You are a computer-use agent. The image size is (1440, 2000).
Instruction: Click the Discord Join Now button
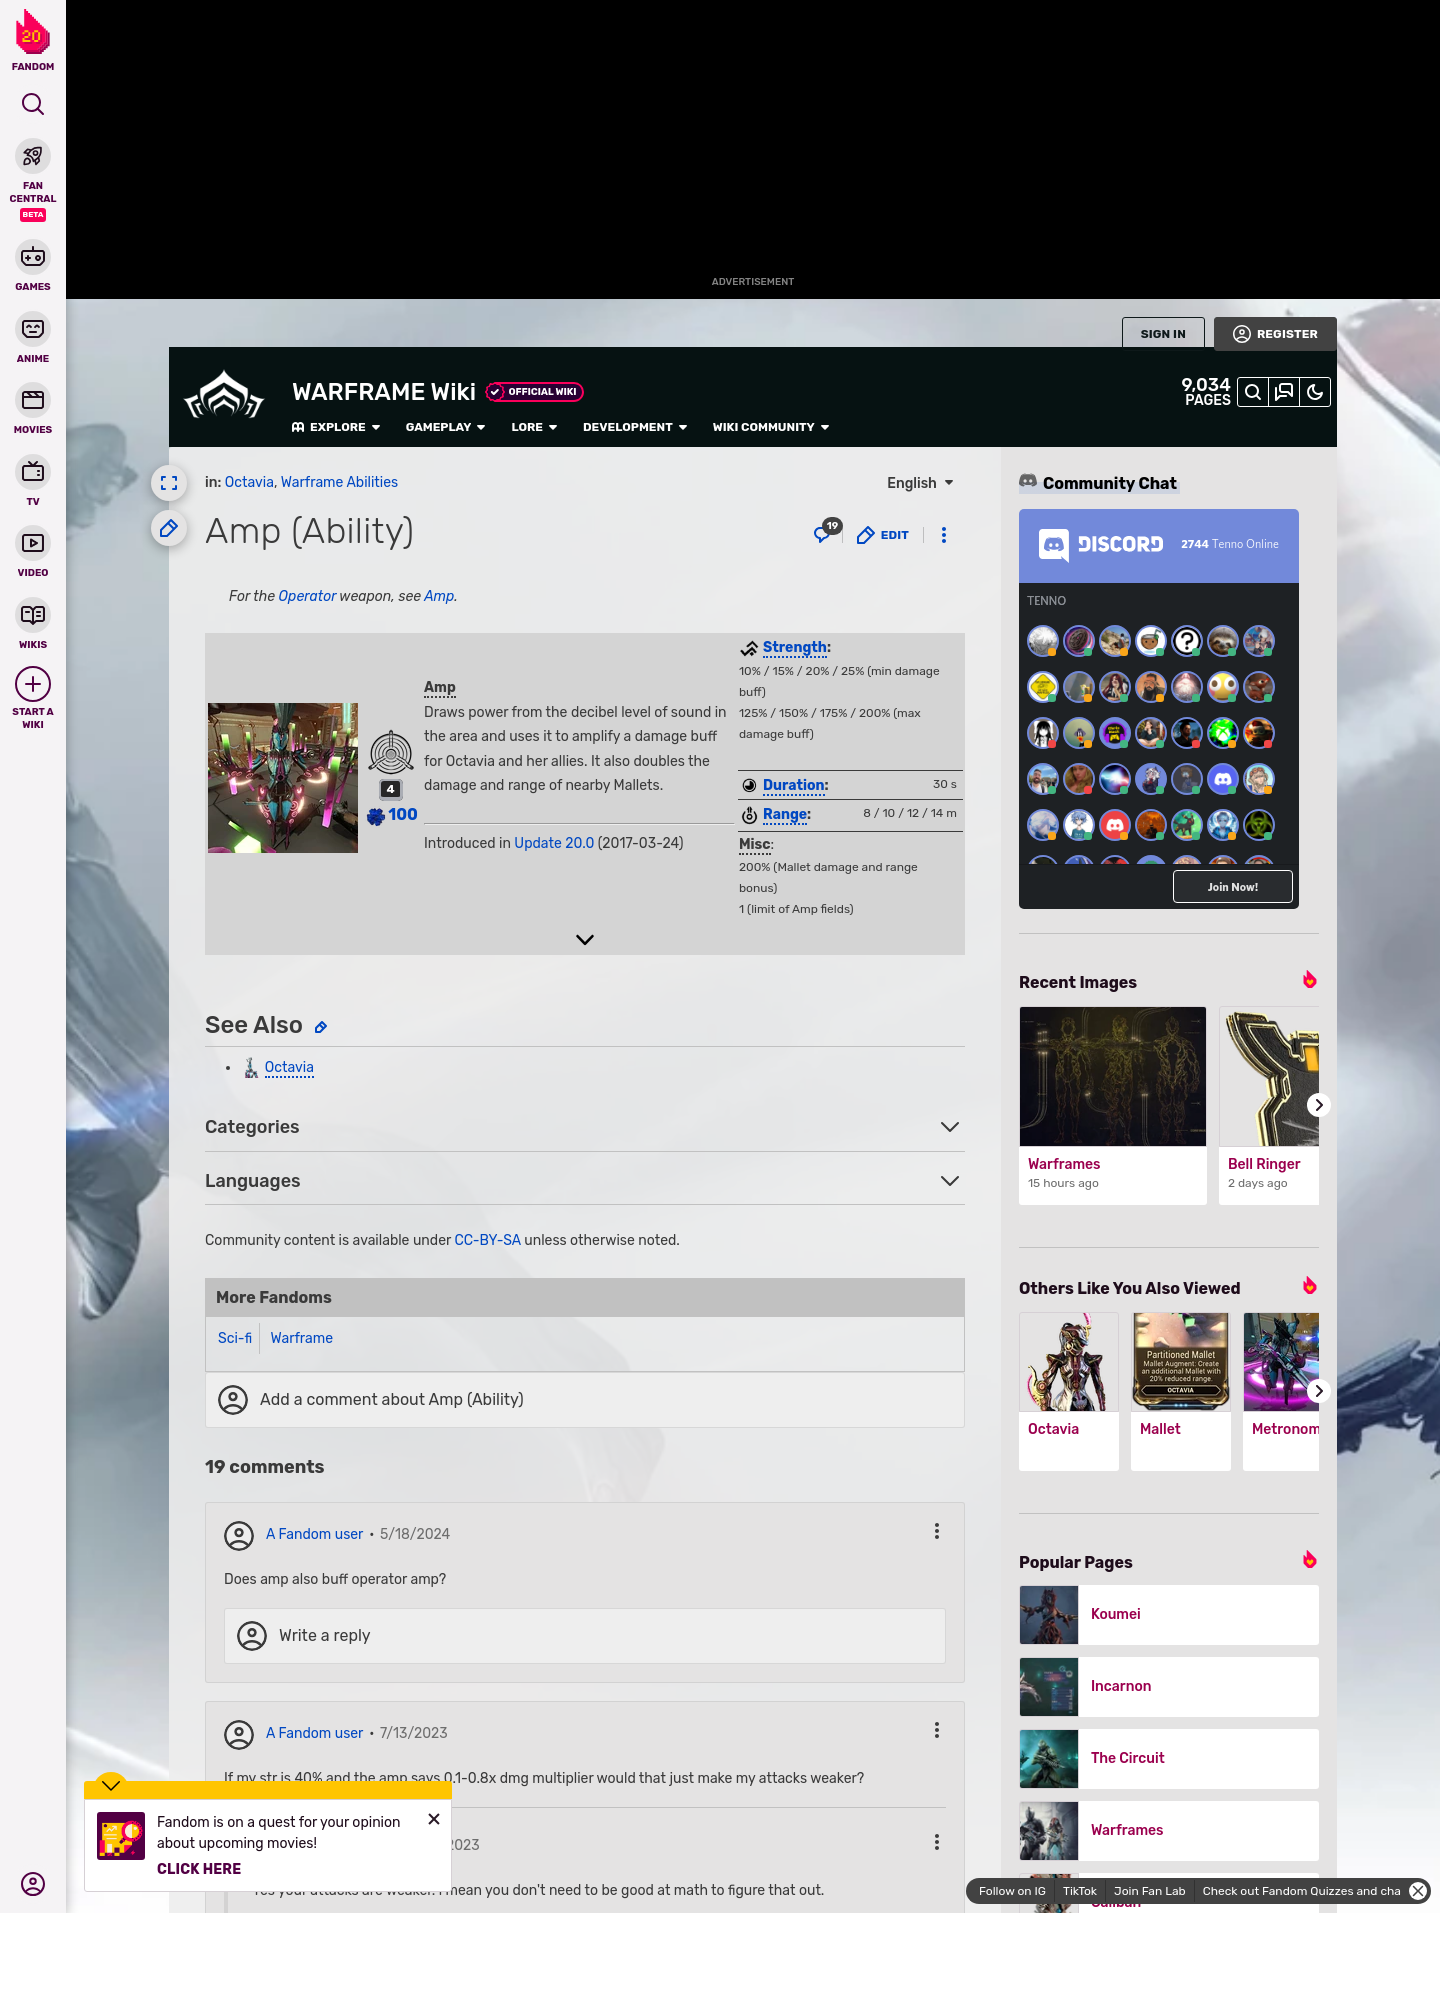1232,887
